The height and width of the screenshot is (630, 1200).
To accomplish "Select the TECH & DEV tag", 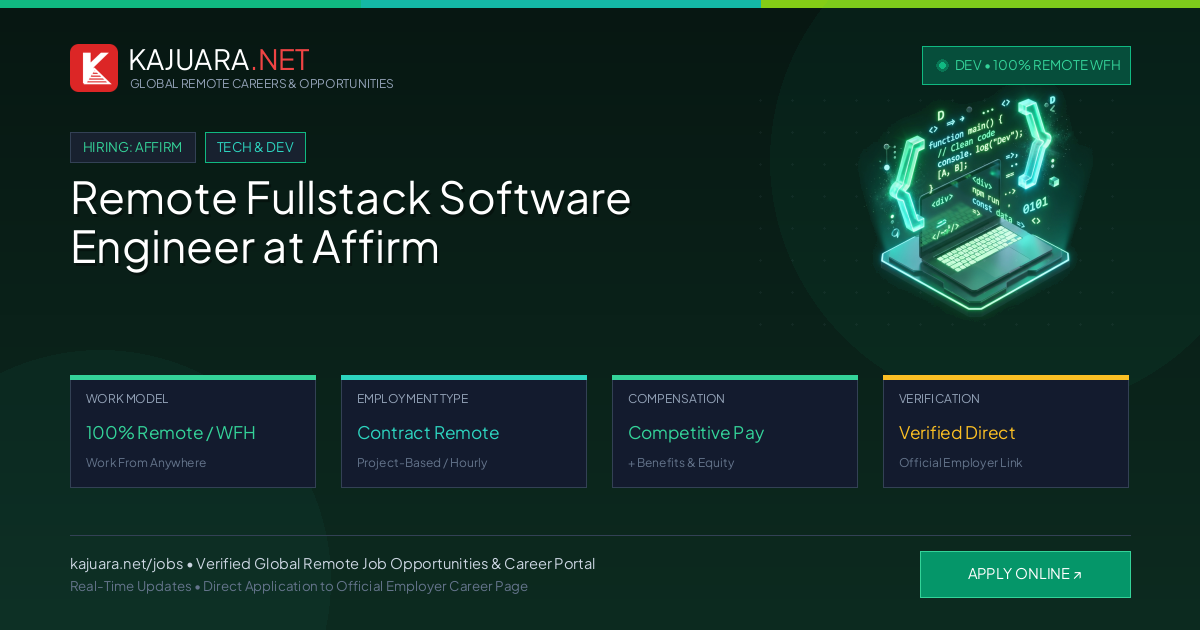I will coord(255,147).
